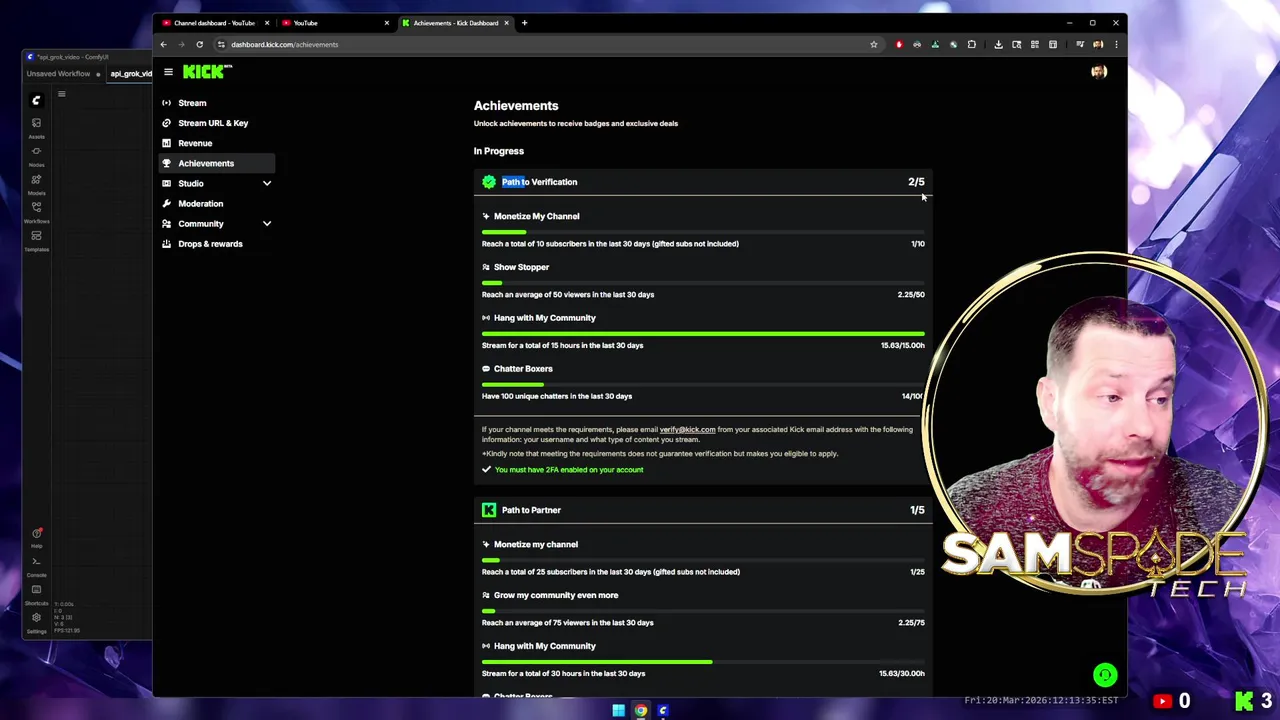Click the Path to Verification 2/5 counter

coord(916,182)
